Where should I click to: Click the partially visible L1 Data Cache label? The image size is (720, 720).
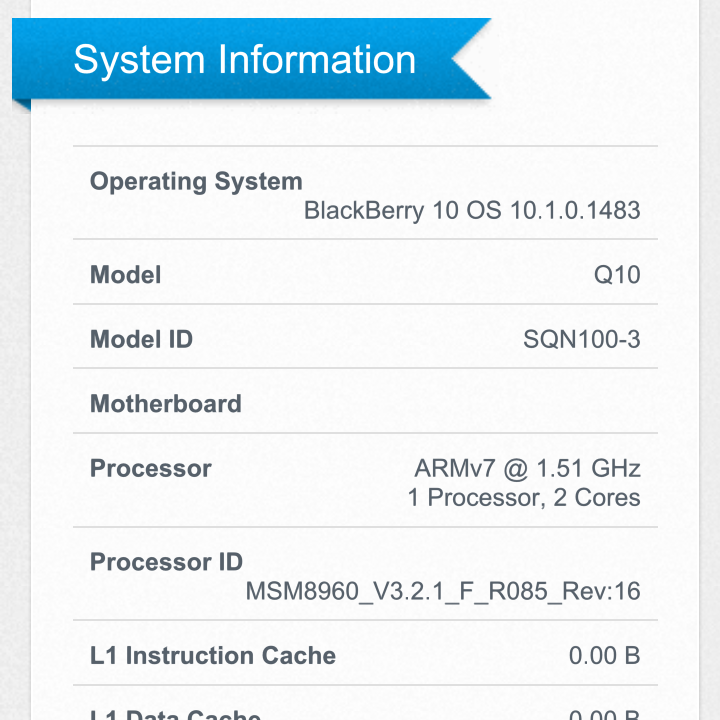pyautogui.click(x=176, y=714)
